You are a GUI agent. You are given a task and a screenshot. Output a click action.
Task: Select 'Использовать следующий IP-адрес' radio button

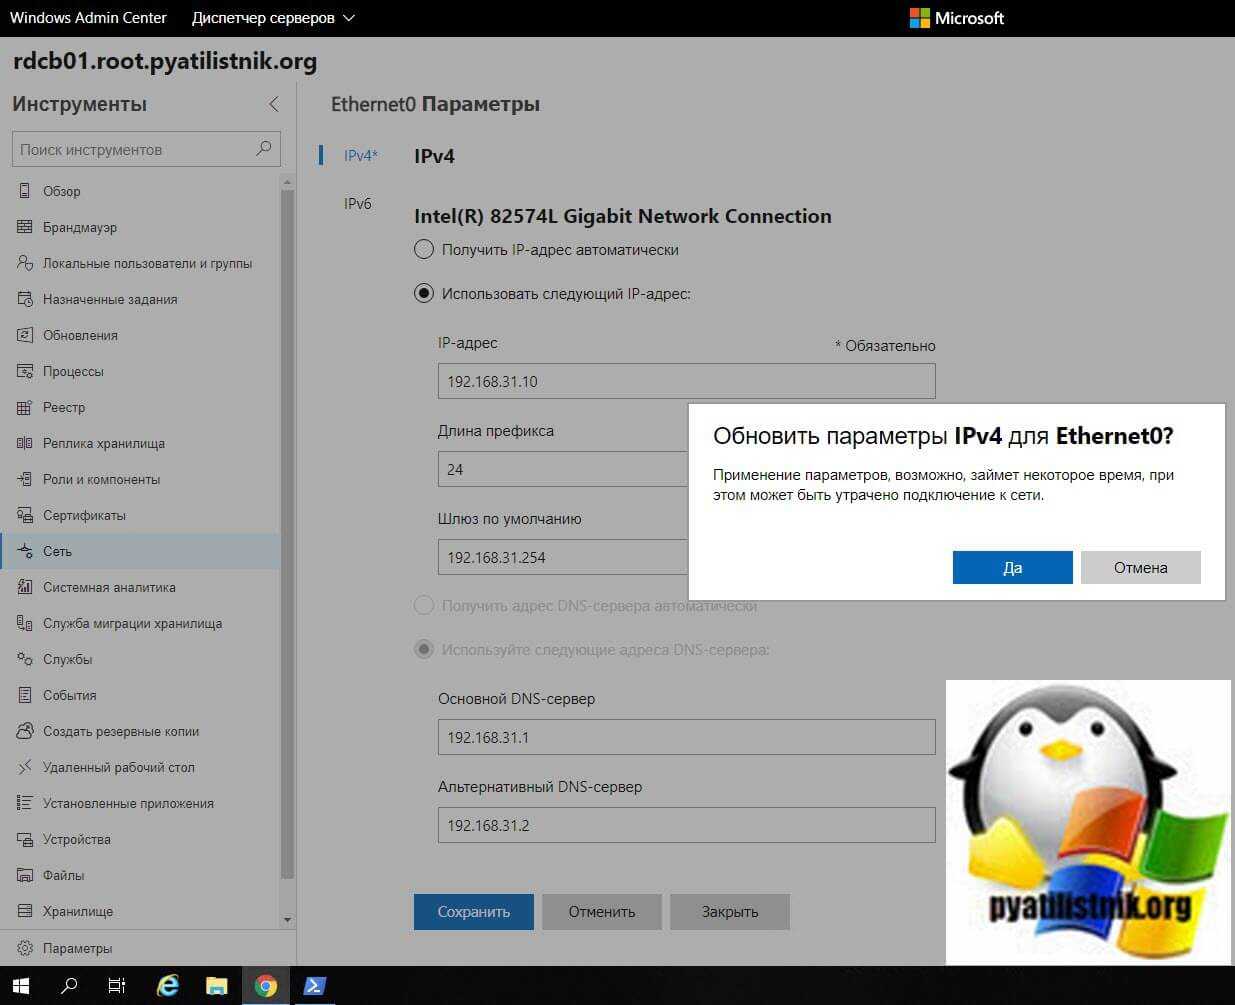coord(424,293)
